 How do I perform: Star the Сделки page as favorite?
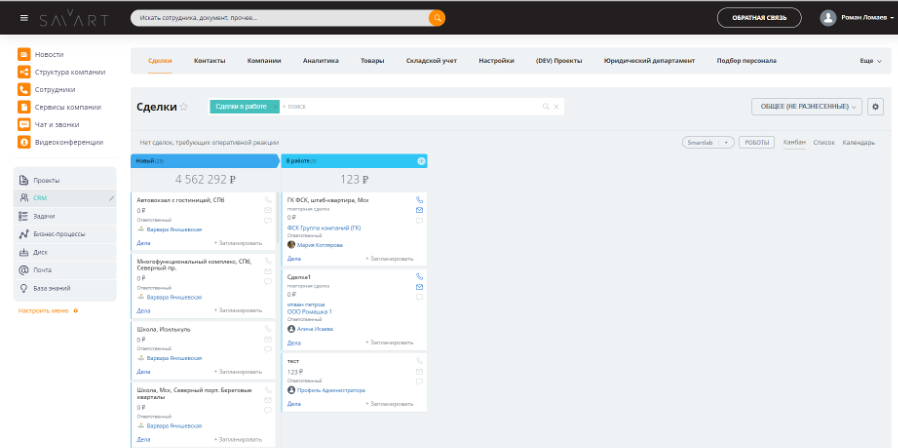(x=184, y=106)
